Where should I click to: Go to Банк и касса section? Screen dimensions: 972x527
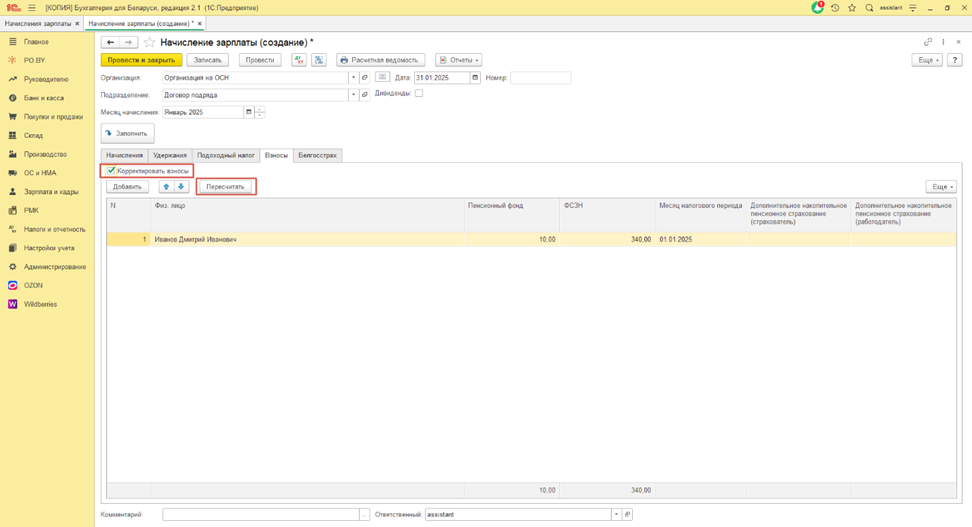click(x=43, y=98)
